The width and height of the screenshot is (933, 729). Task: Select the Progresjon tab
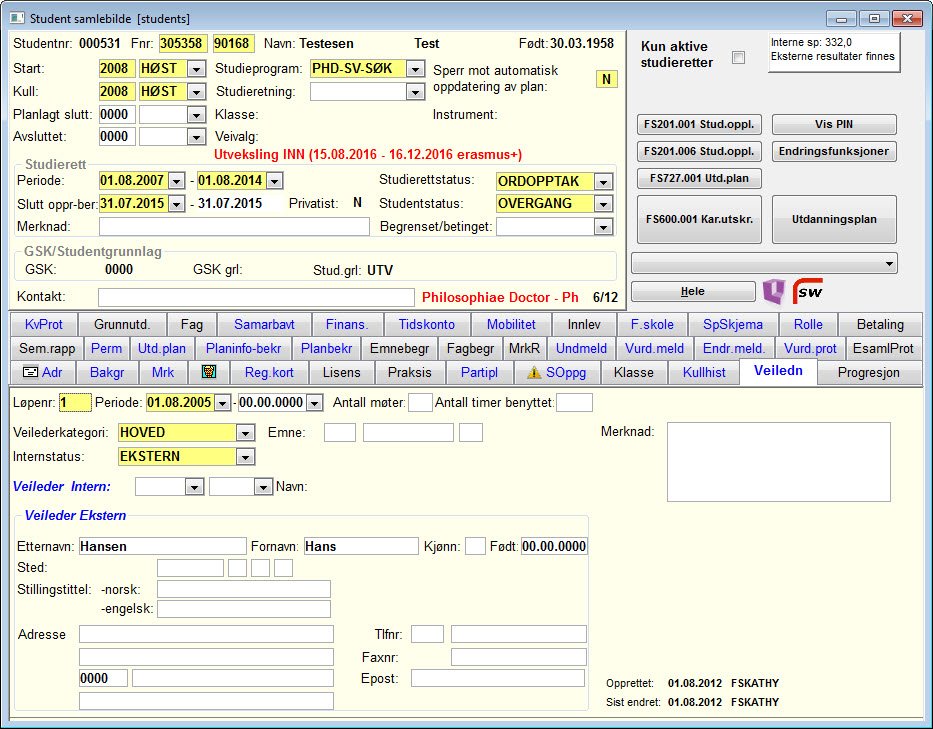869,373
